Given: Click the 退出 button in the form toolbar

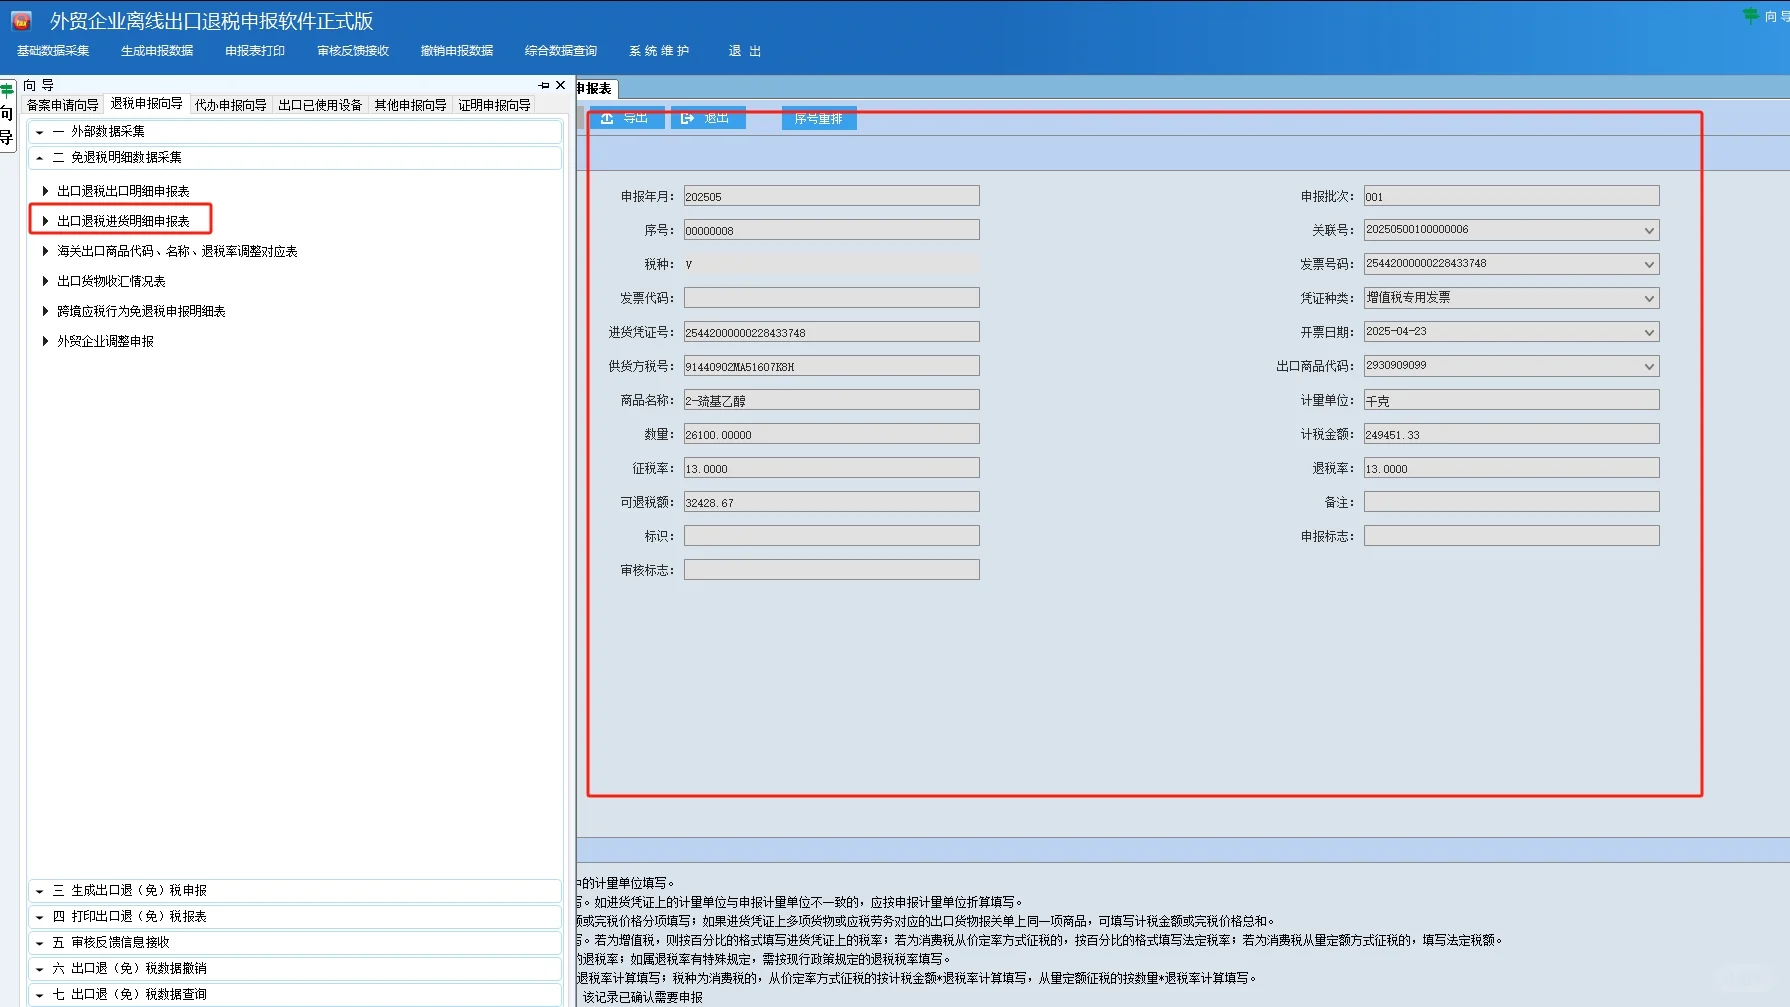Looking at the screenshot, I should [708, 118].
